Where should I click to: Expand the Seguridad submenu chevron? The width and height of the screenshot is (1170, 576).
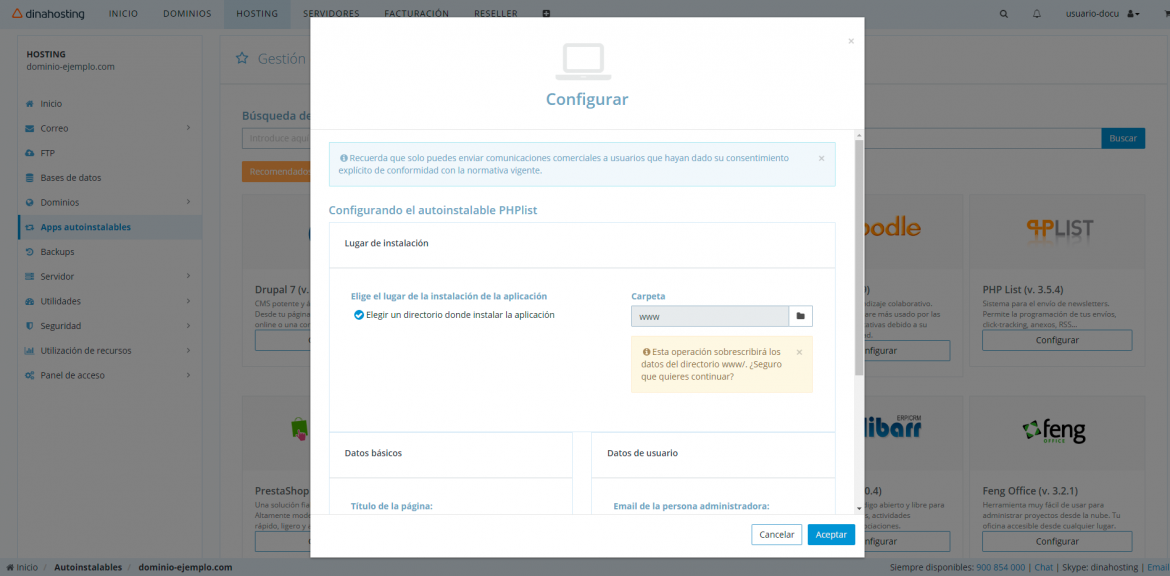tap(188, 325)
